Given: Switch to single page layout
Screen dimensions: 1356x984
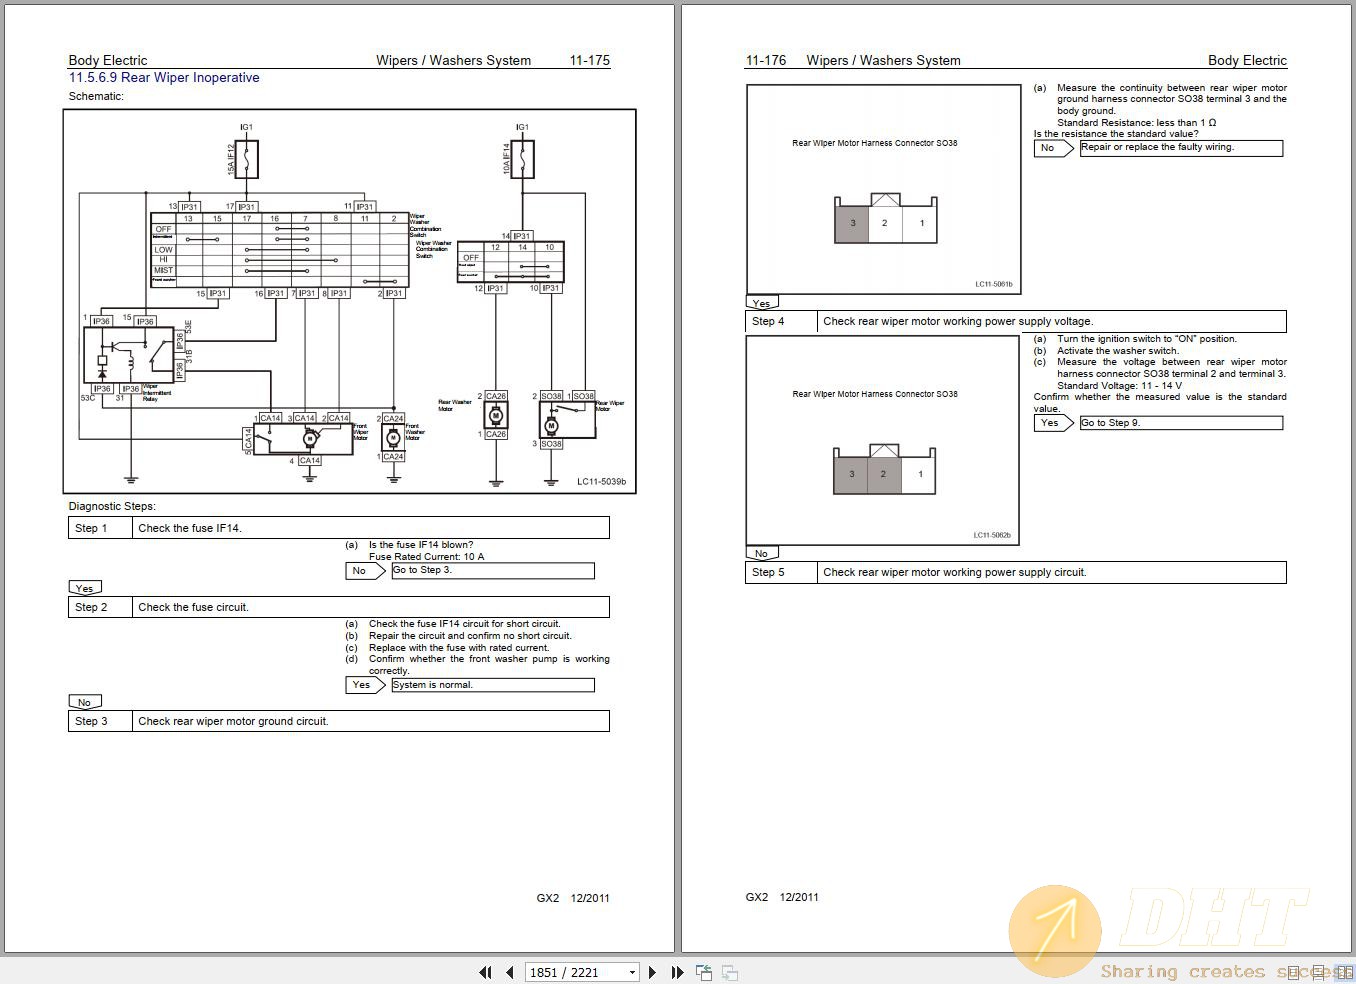Looking at the screenshot, I should point(1294,972).
